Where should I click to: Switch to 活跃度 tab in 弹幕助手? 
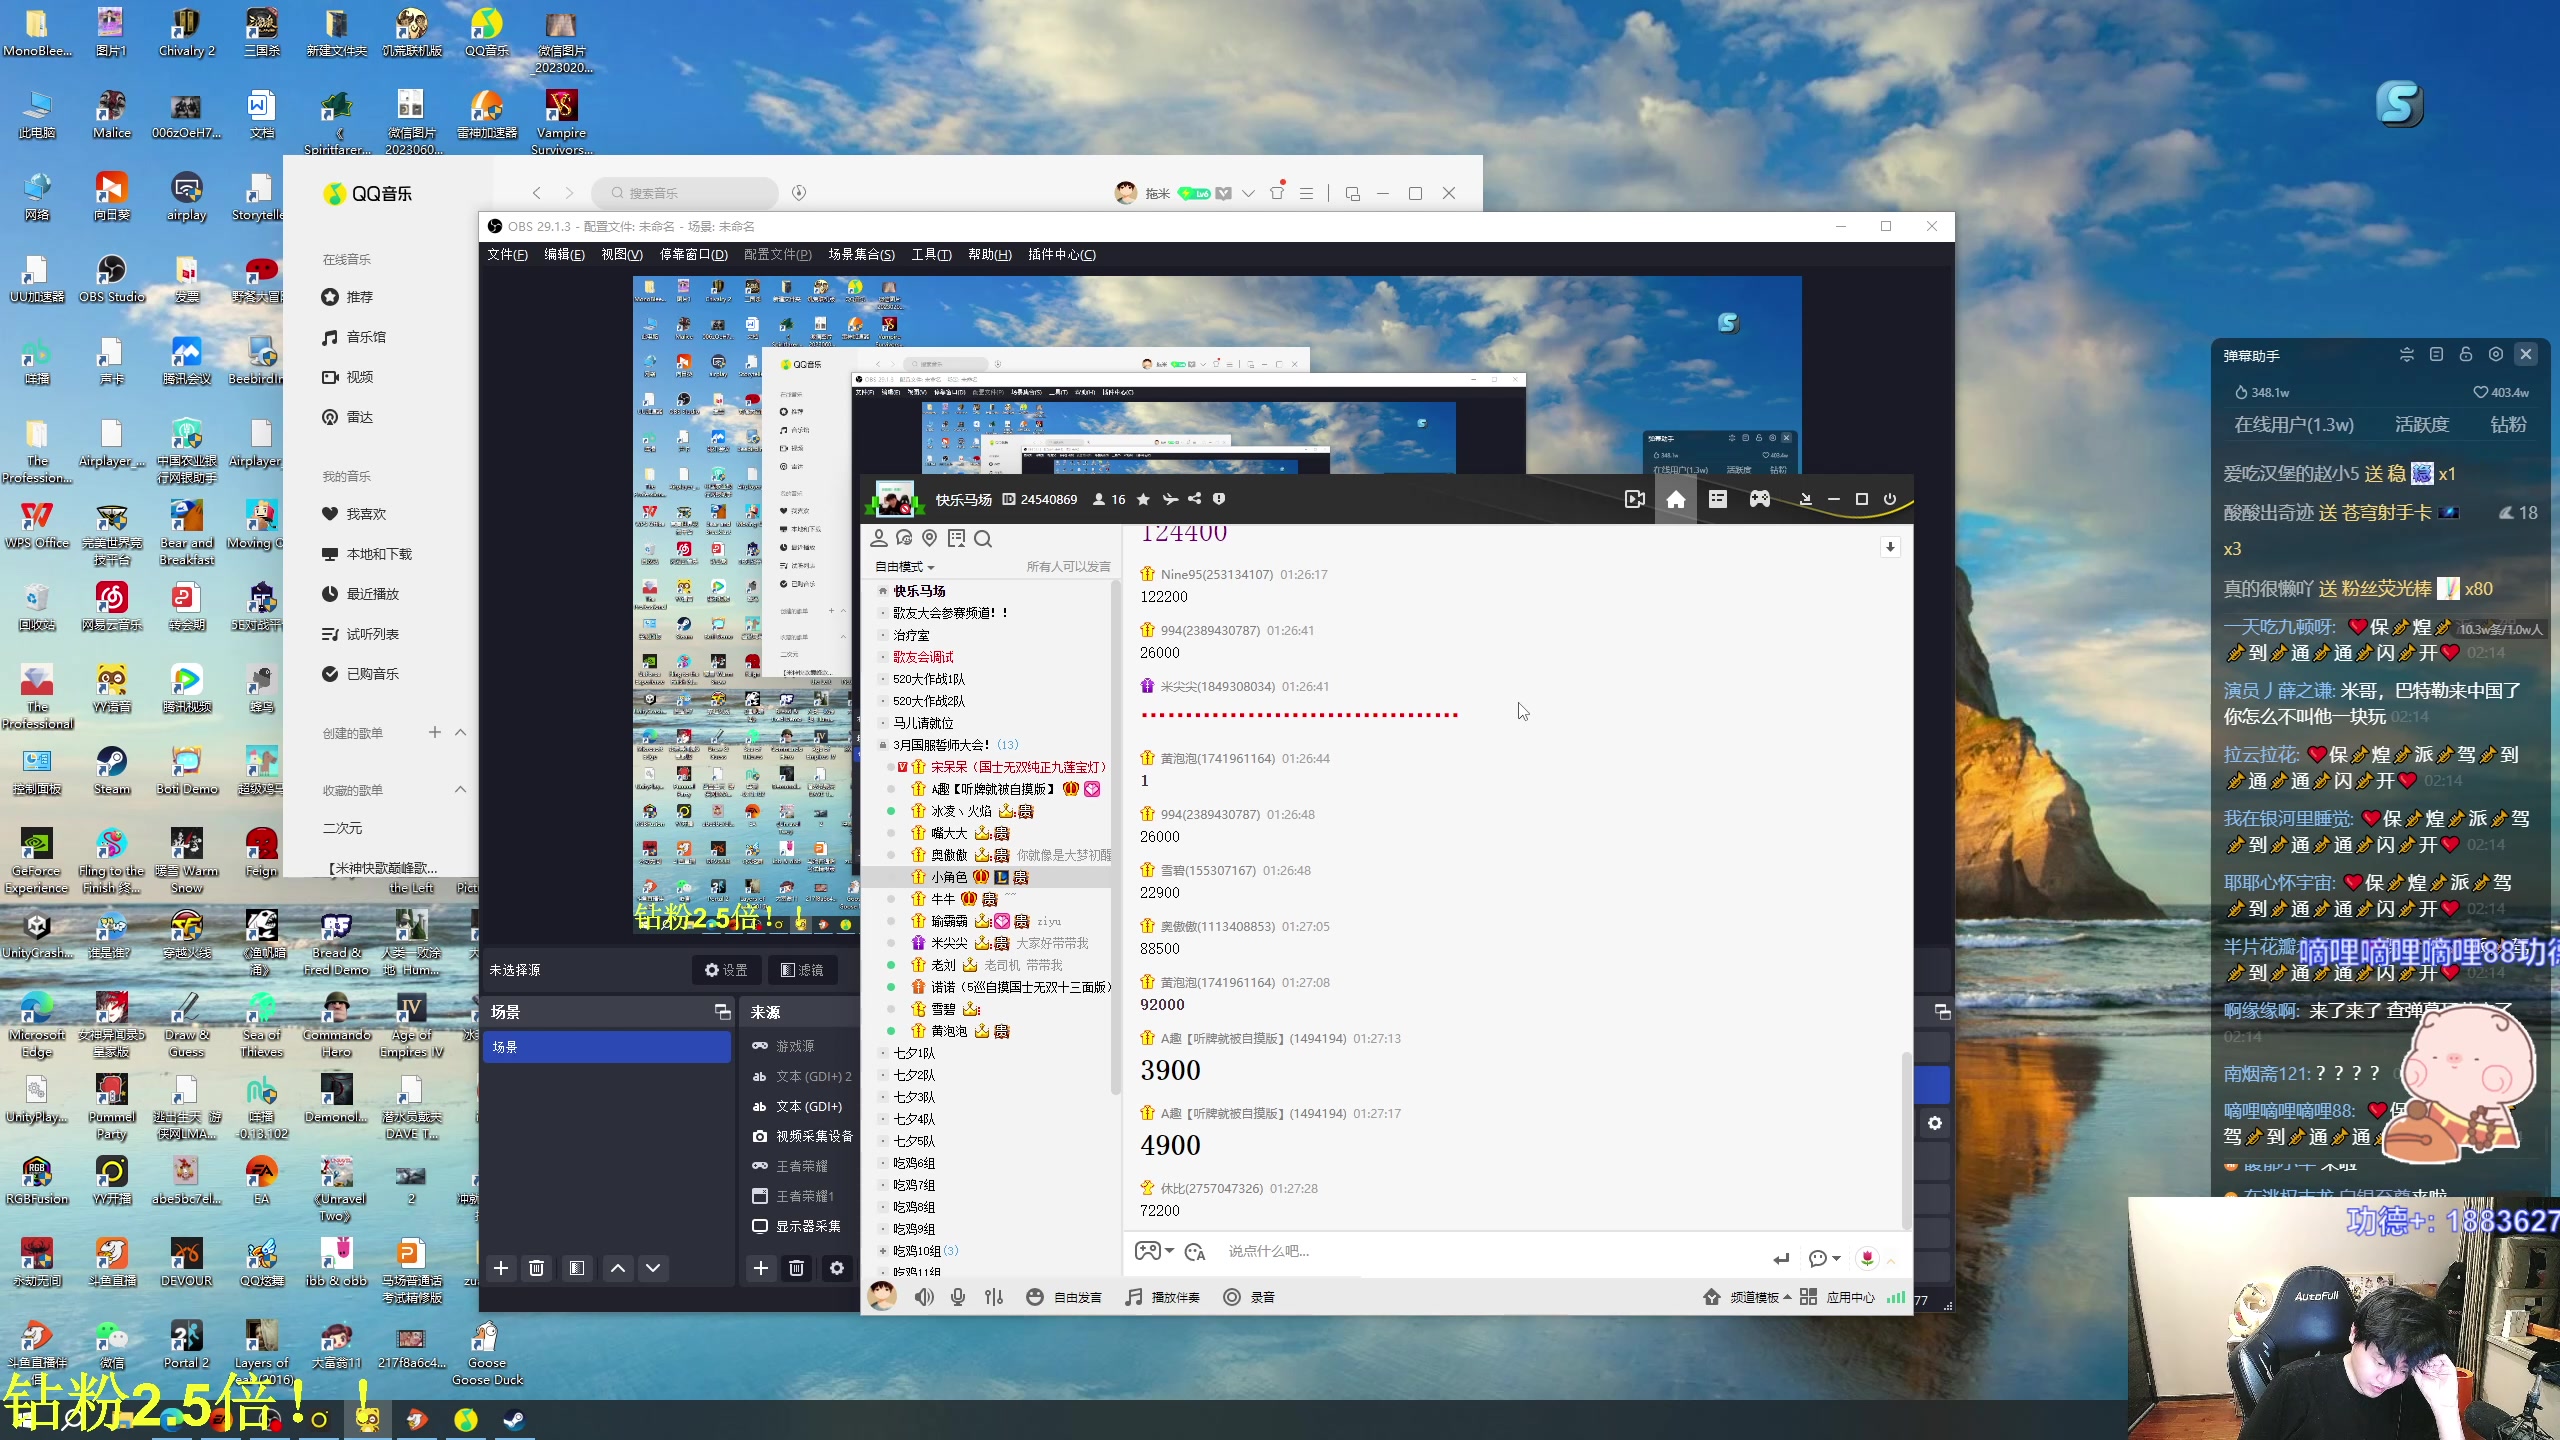pyautogui.click(x=2421, y=425)
